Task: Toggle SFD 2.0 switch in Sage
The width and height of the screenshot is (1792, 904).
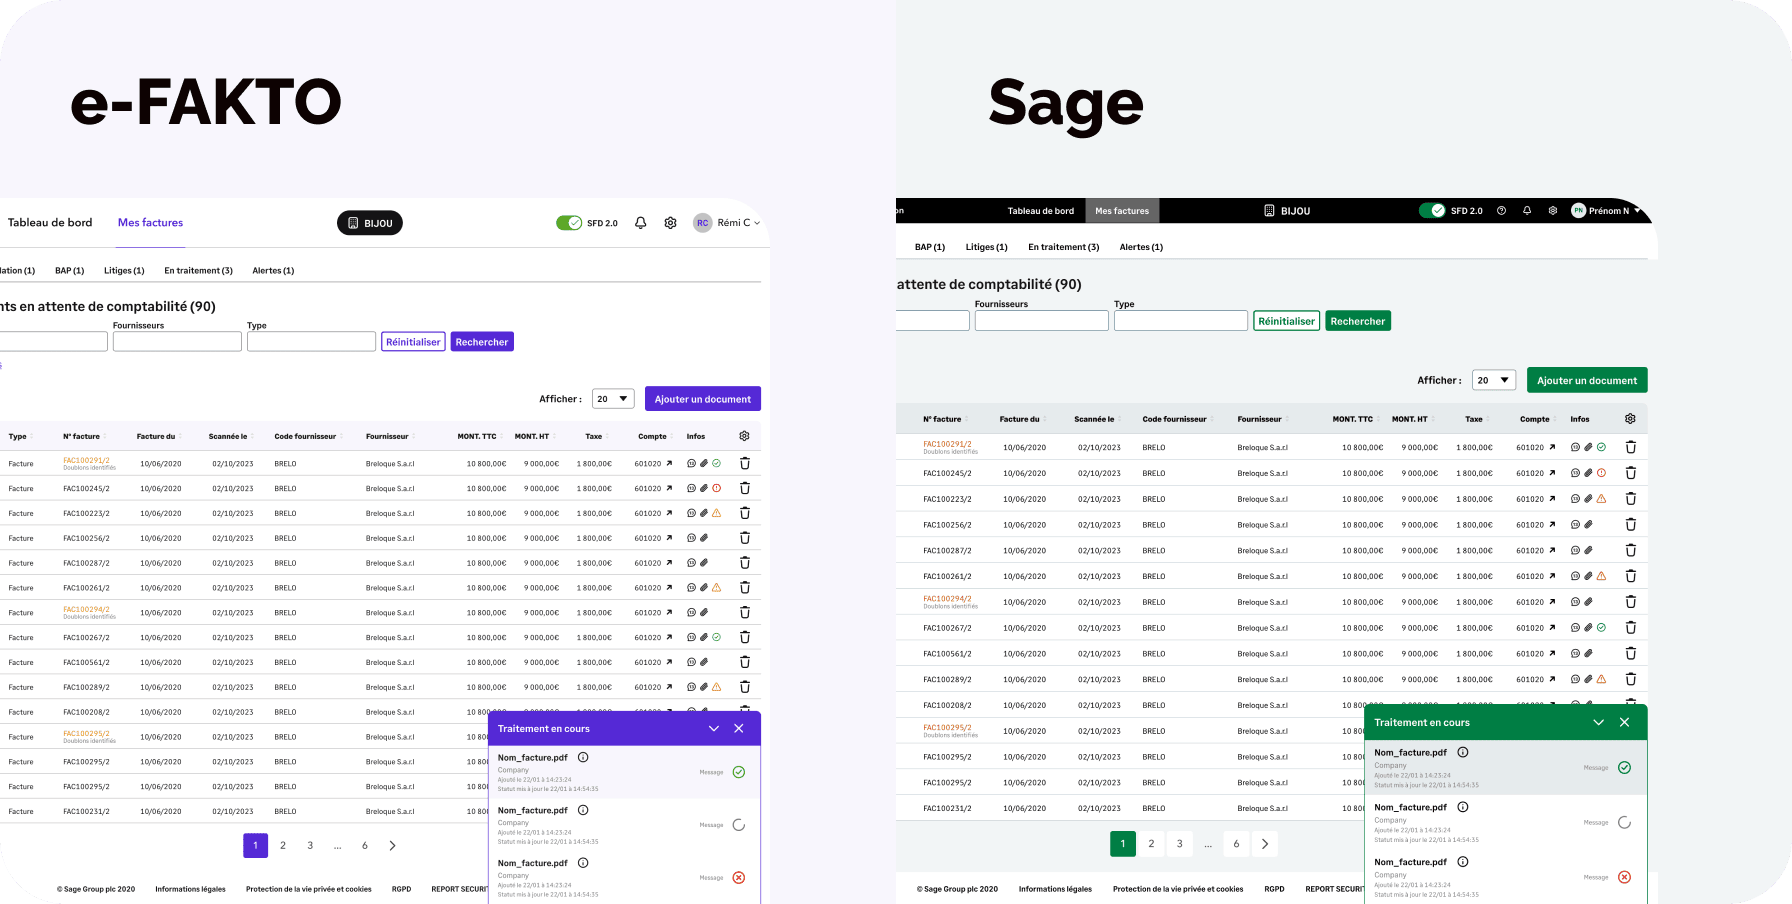Action: click(1432, 211)
